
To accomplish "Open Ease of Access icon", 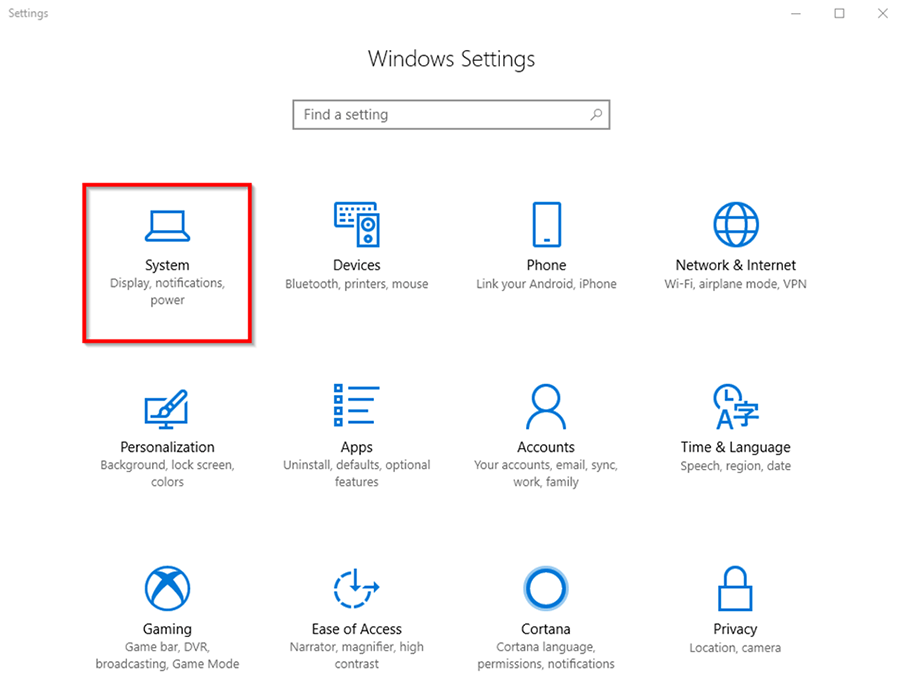I will tap(356, 588).
